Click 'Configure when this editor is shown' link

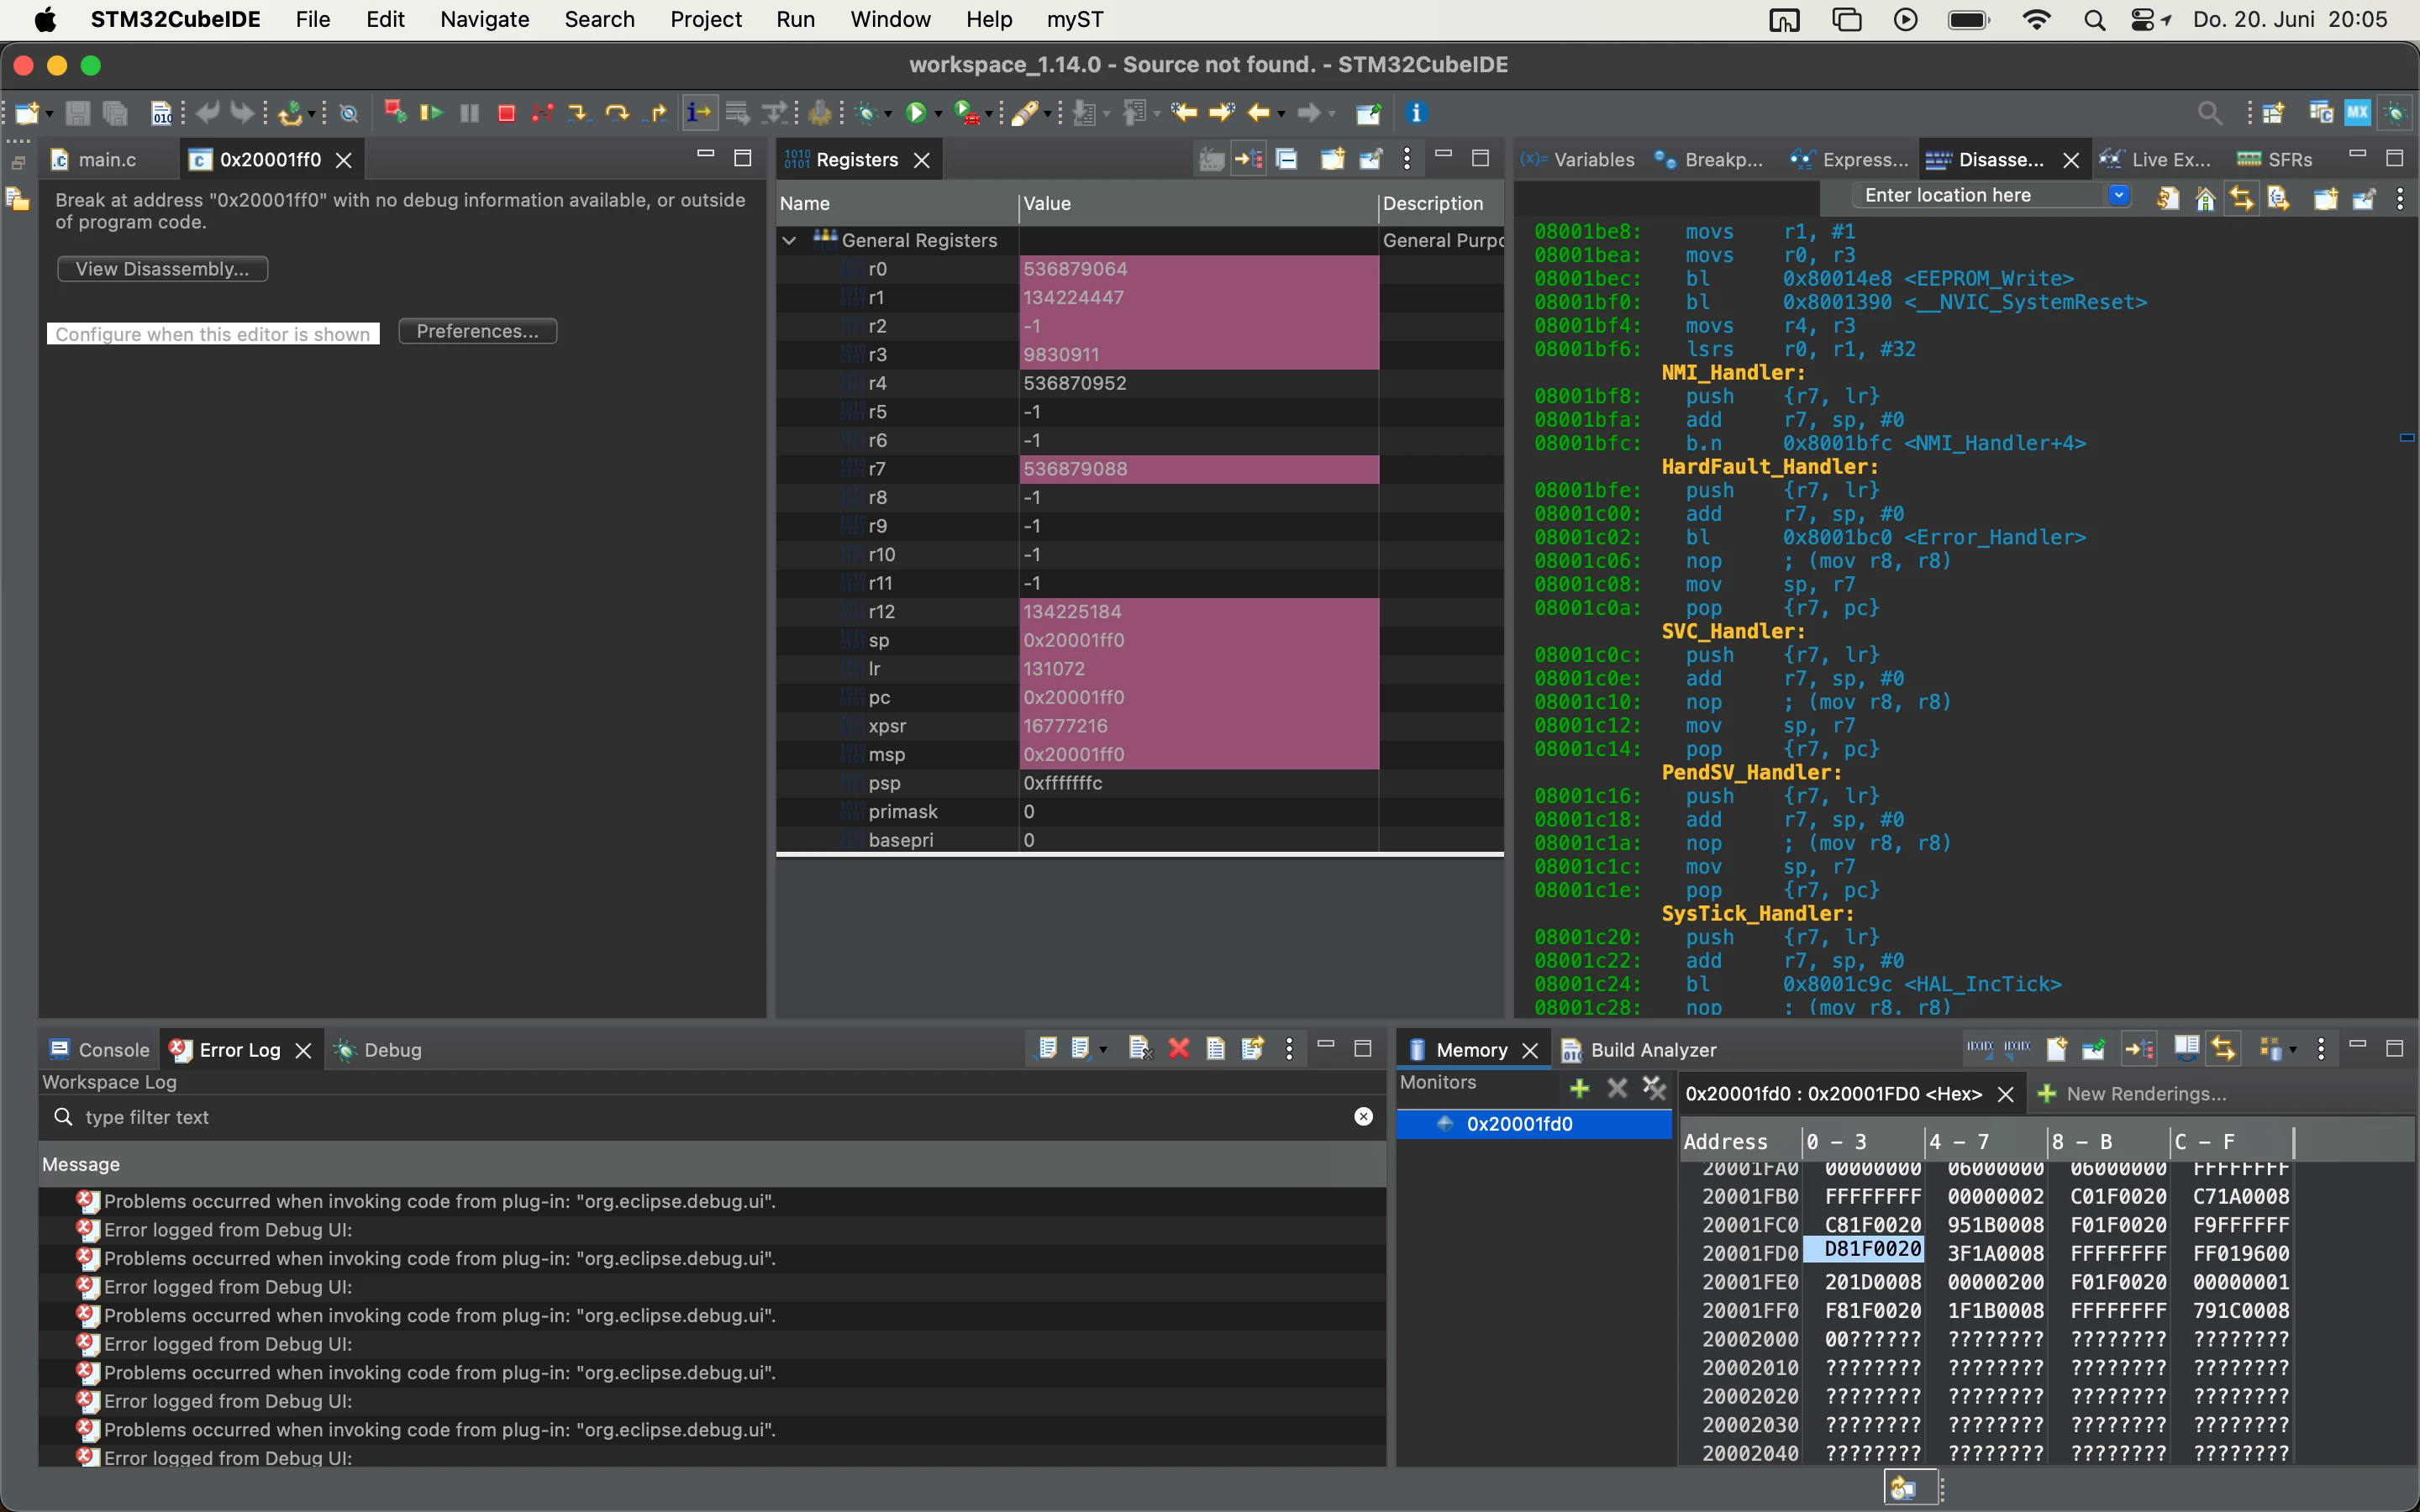point(213,334)
